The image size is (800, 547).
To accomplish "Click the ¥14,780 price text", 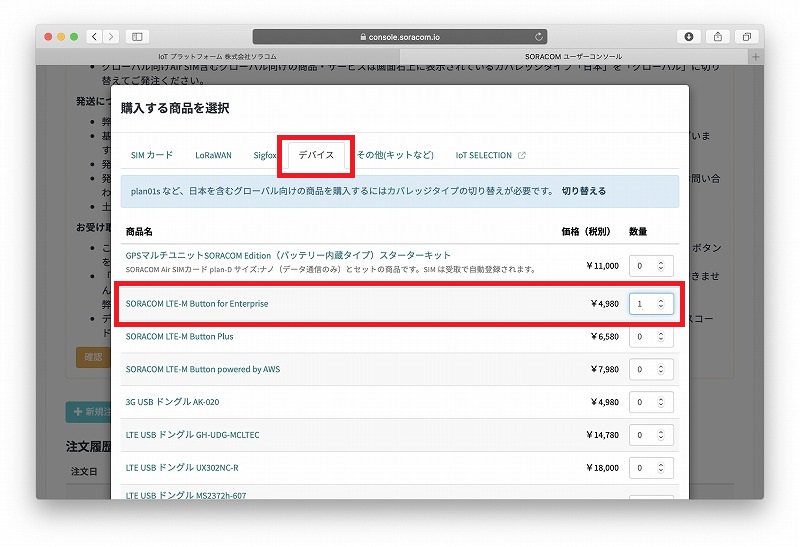I will (603, 435).
